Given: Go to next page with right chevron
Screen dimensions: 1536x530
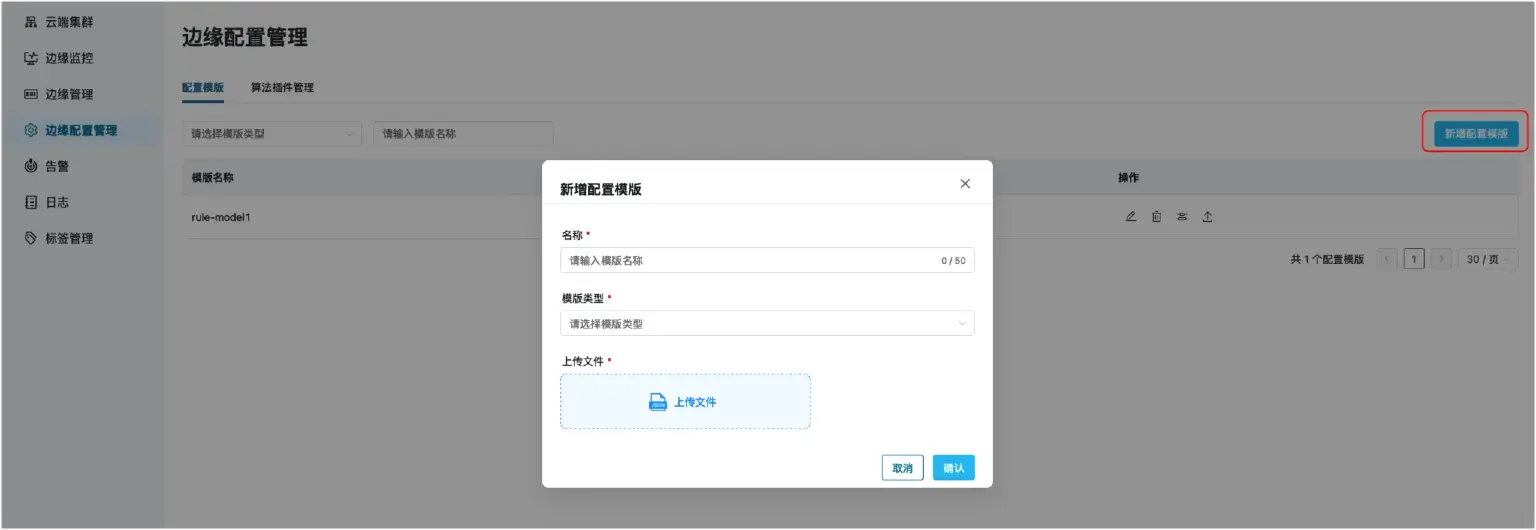Looking at the screenshot, I should (x=1441, y=259).
